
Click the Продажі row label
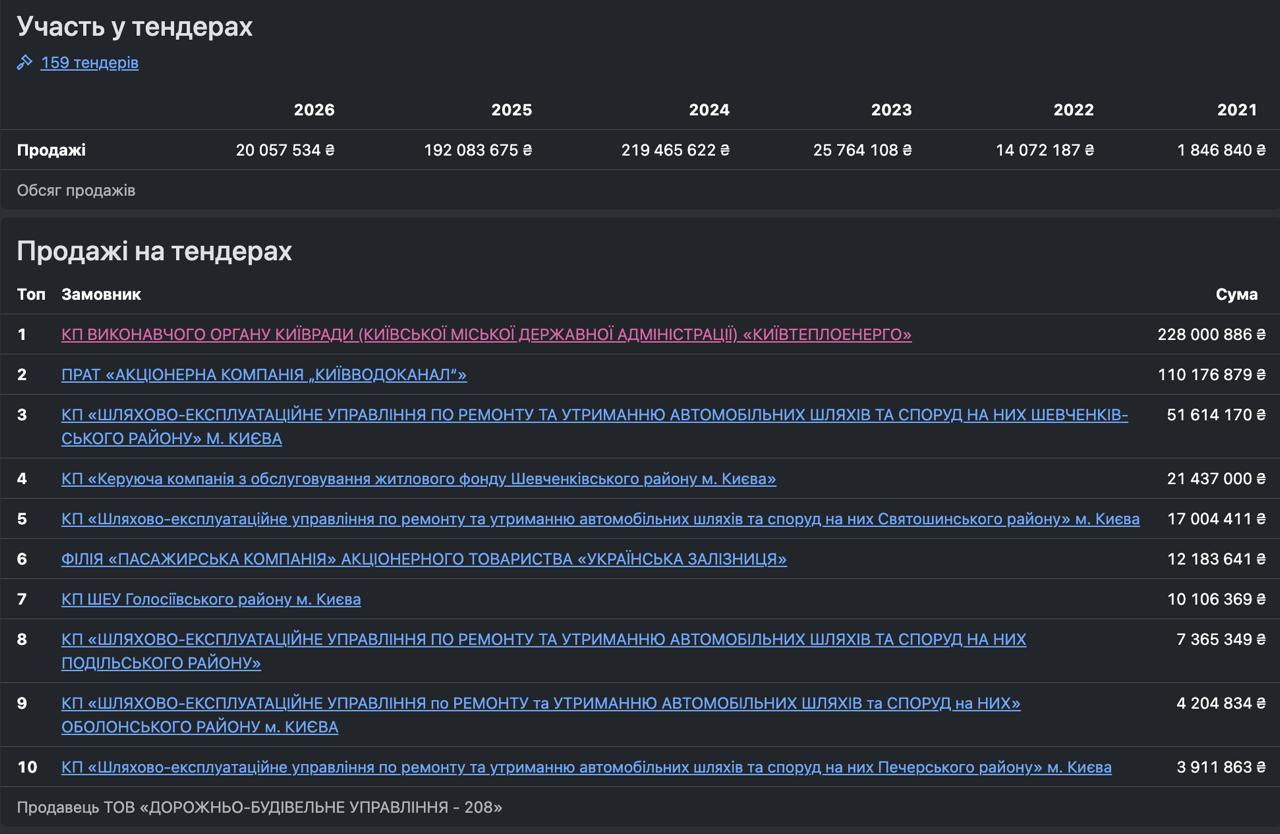pos(51,150)
